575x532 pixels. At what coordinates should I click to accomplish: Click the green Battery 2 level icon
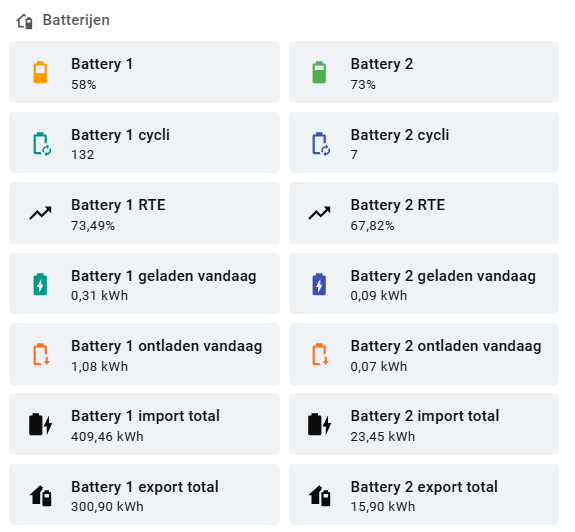click(319, 72)
